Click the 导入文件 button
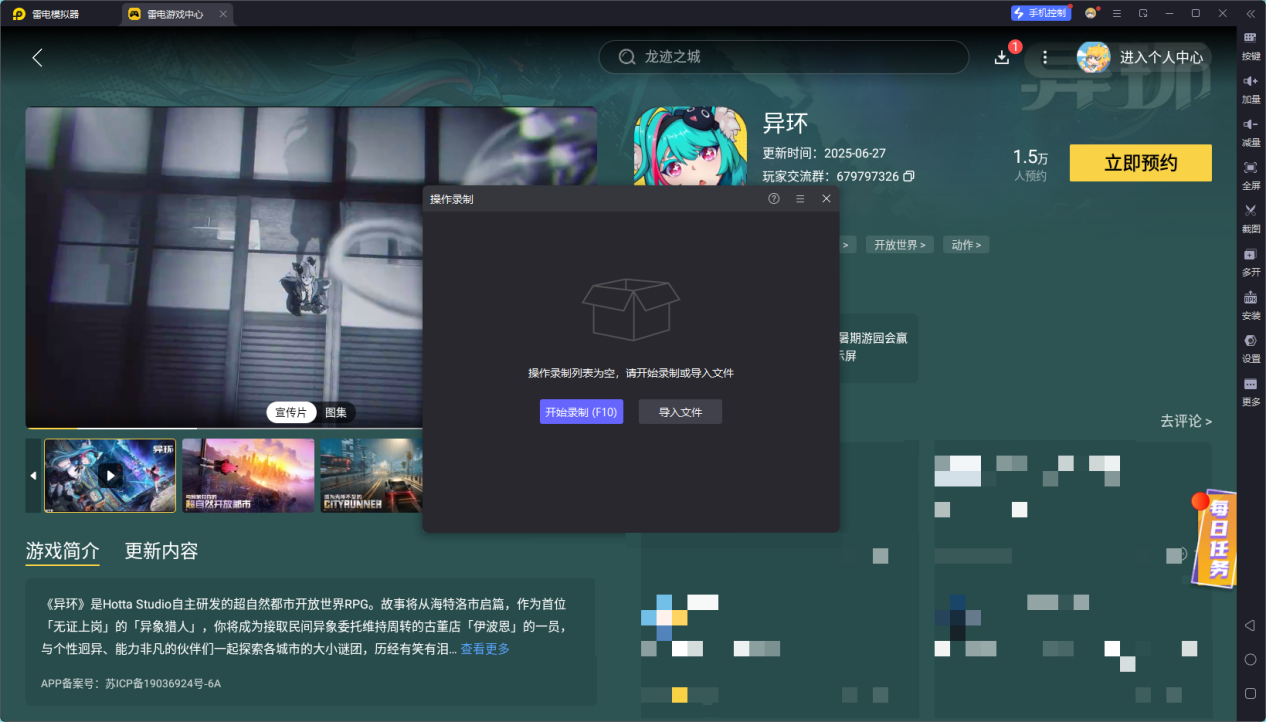The width and height of the screenshot is (1266, 722). (x=680, y=412)
